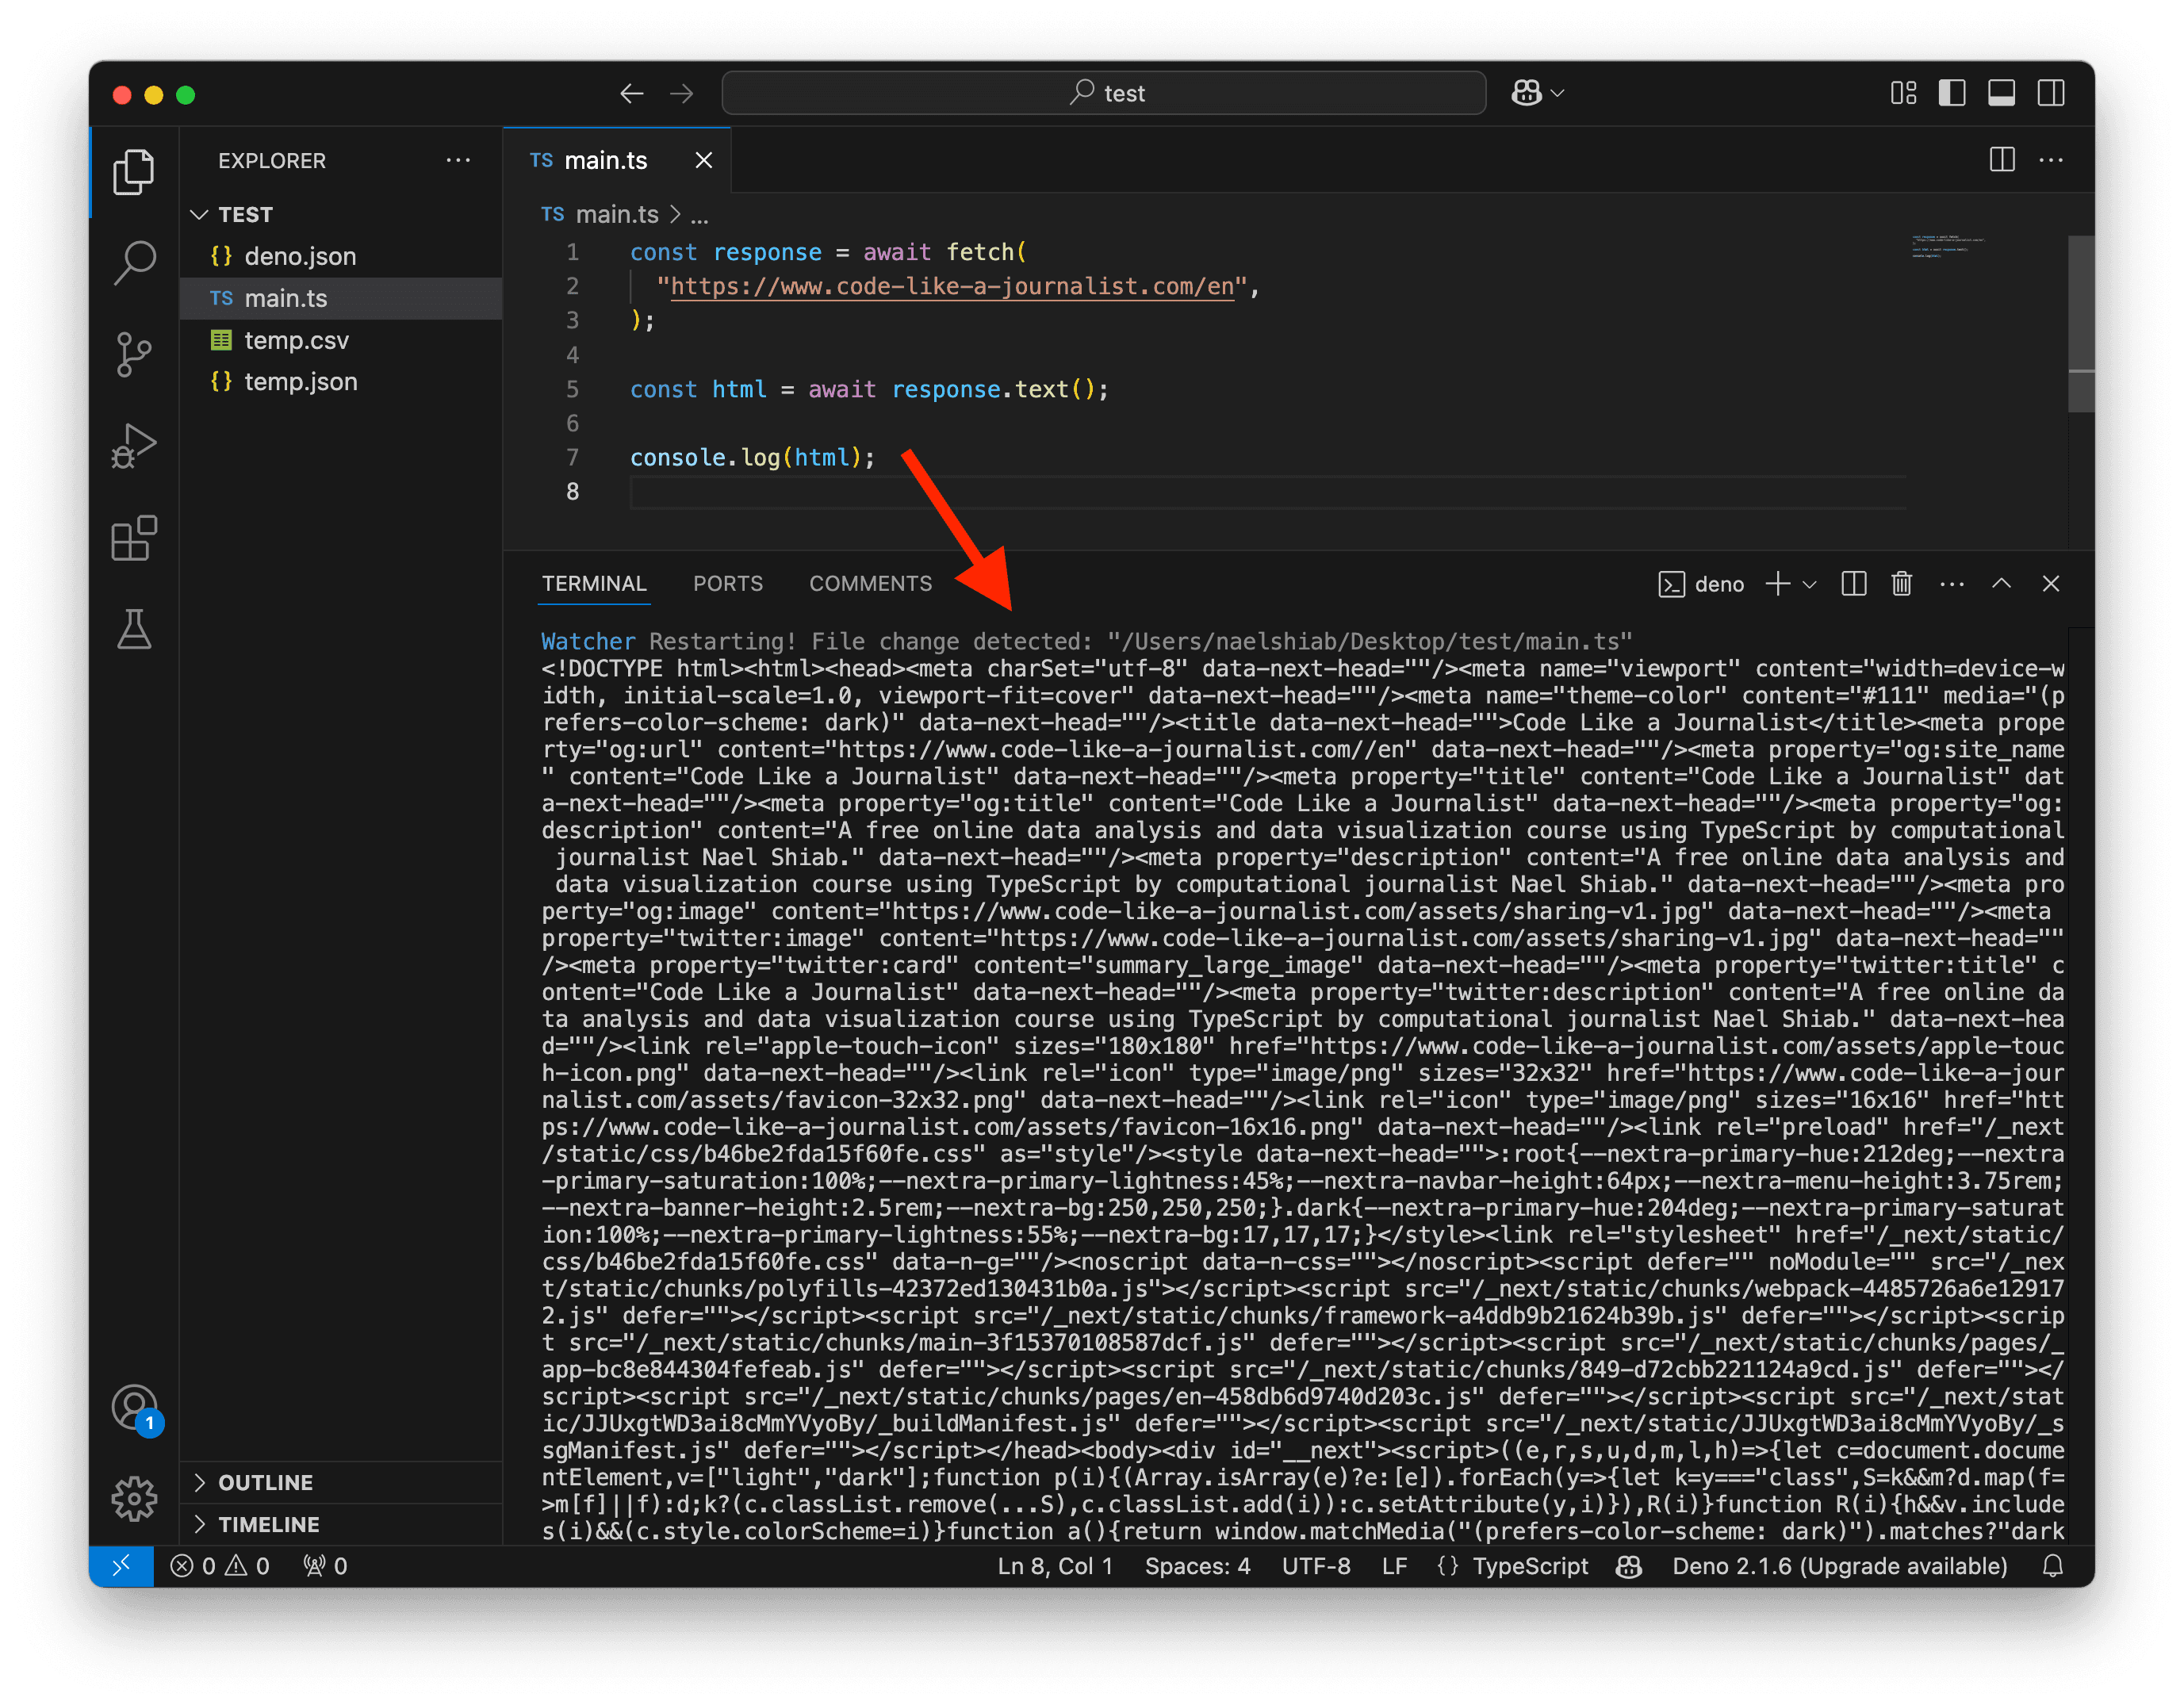
Task: Show errors and warnings count
Action: [x=220, y=1566]
